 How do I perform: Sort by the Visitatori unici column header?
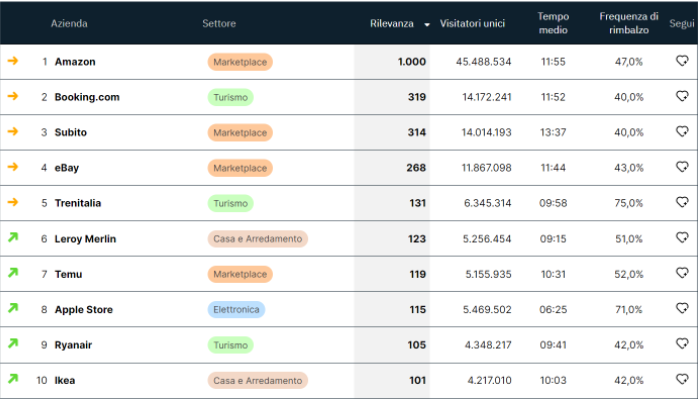point(472,24)
